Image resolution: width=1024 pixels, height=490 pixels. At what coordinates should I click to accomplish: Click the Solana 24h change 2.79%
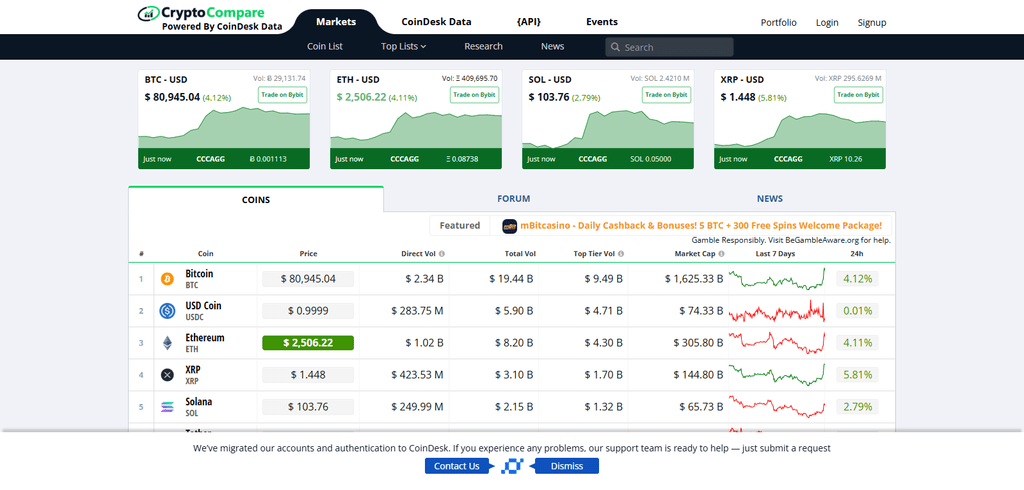click(x=858, y=407)
